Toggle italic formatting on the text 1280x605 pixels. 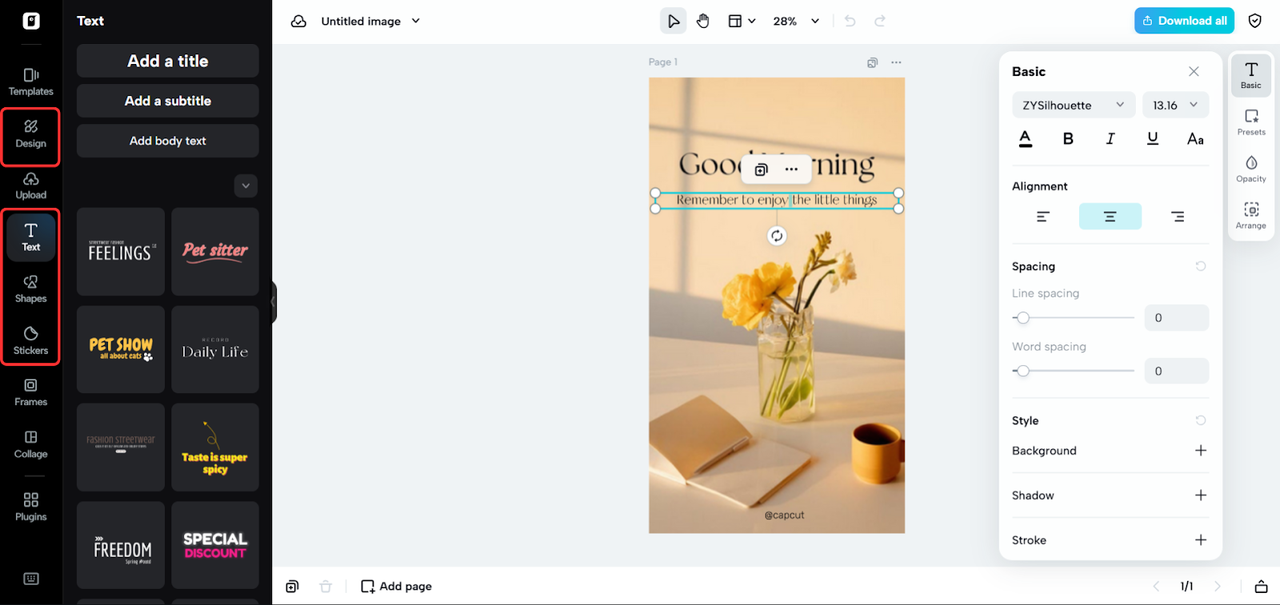[1110, 138]
